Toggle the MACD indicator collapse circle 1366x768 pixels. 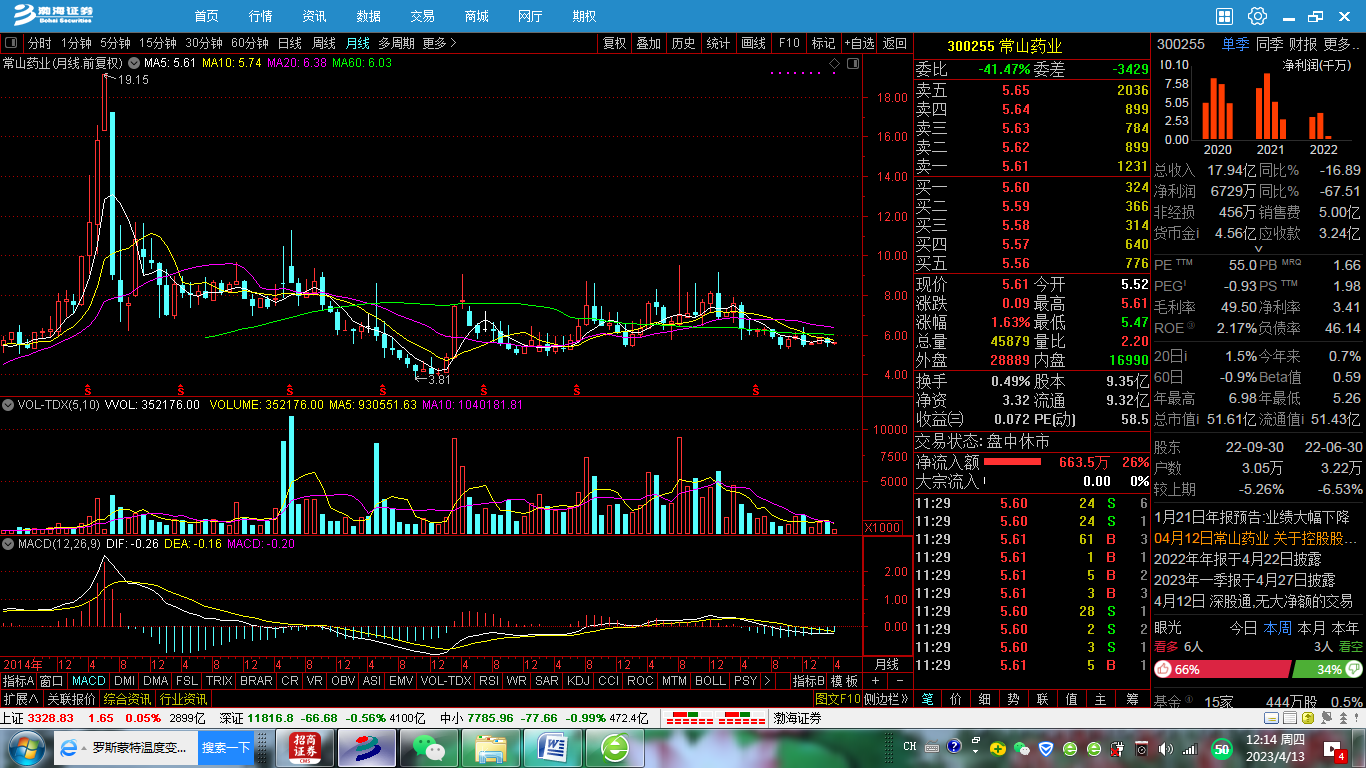point(9,544)
